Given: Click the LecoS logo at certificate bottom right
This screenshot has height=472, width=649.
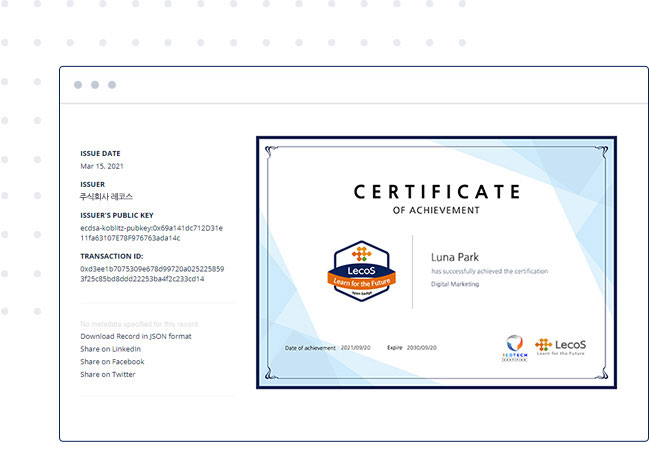Looking at the screenshot, I should [x=561, y=346].
